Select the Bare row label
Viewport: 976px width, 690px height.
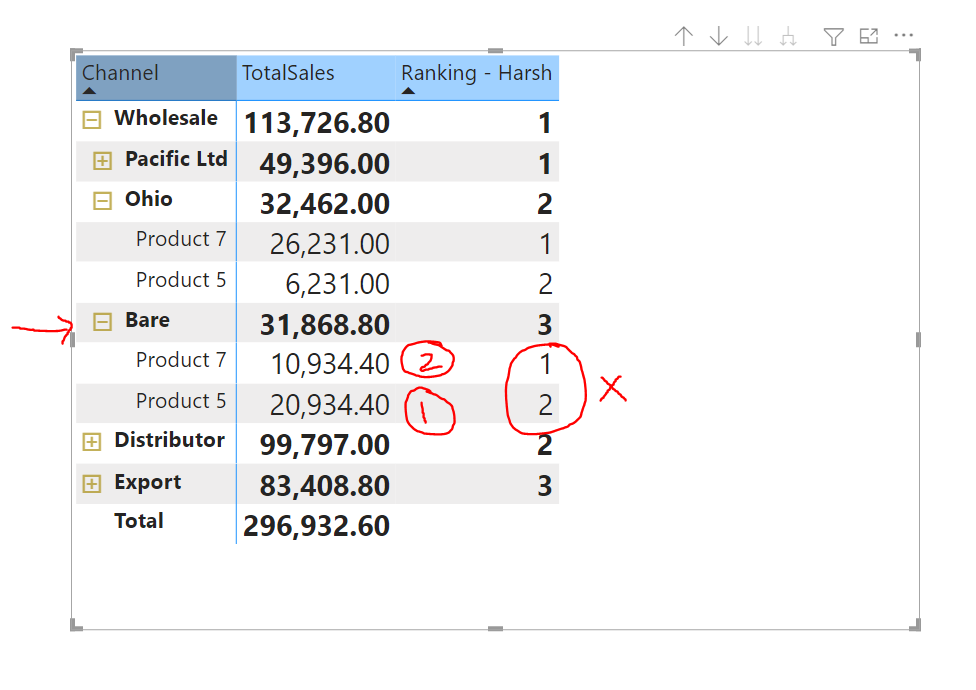[148, 320]
